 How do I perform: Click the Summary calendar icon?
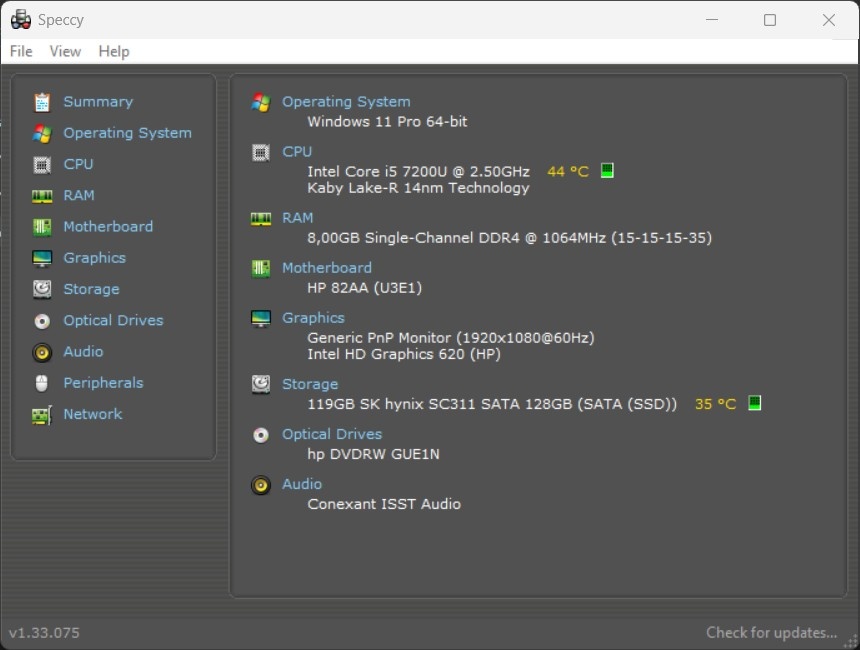tap(41, 101)
